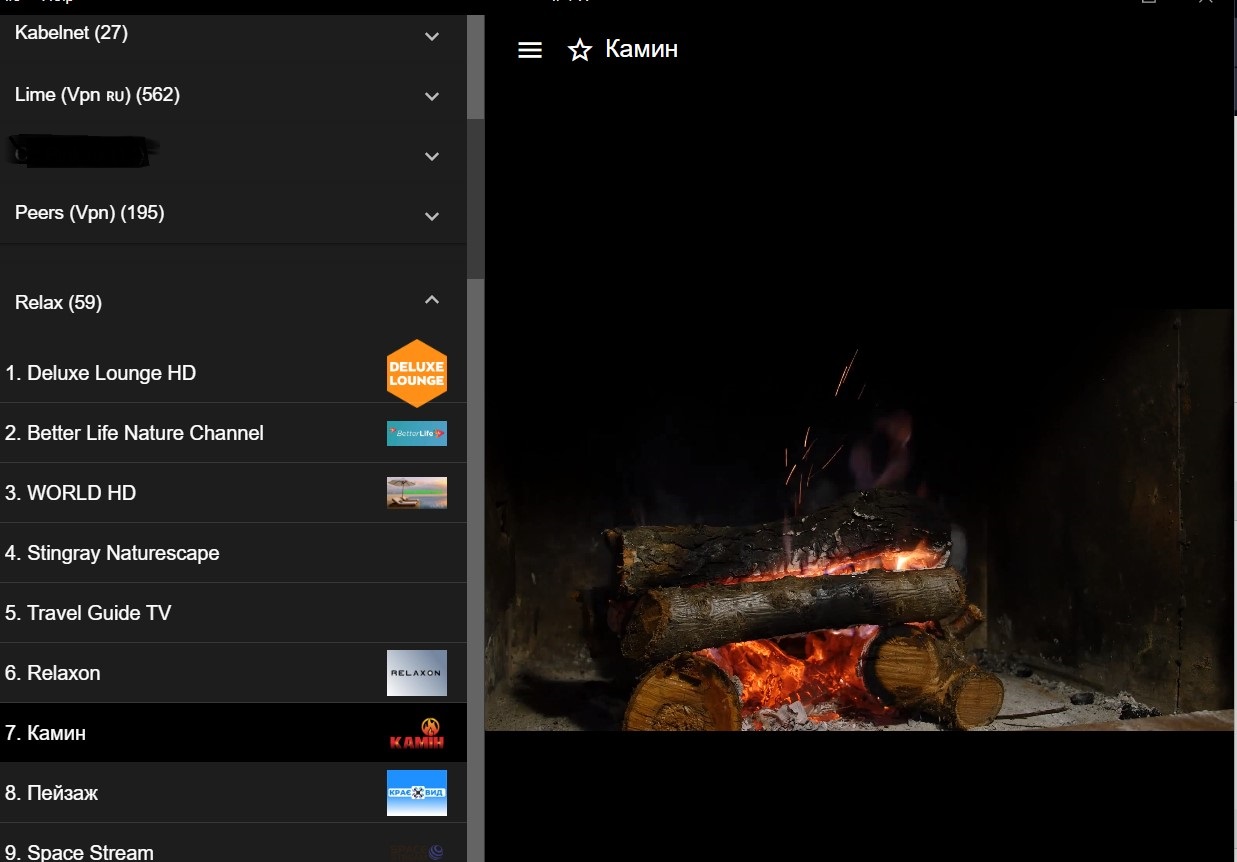This screenshot has height=862, width=1237.
Task: Click the Better Life channel logo
Action: pos(417,433)
